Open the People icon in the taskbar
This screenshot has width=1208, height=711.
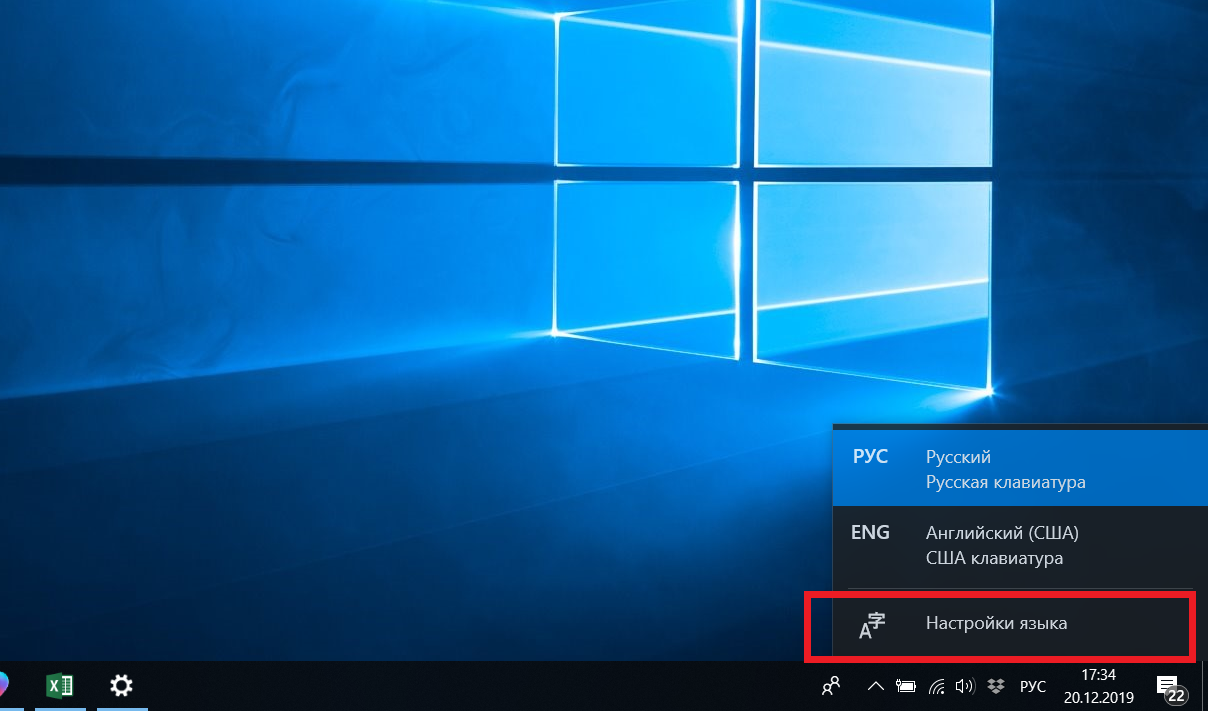pos(830,686)
